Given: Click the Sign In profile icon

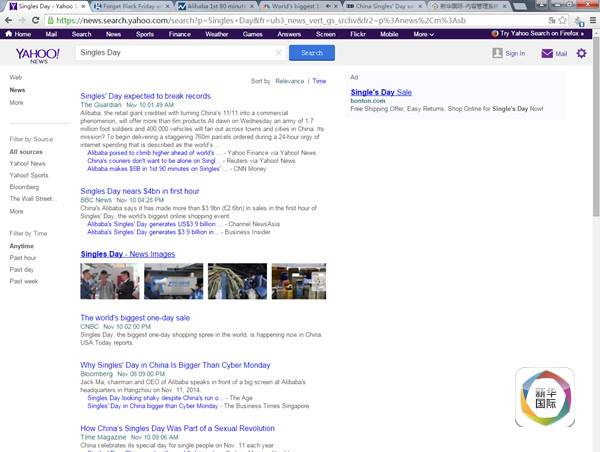Looking at the screenshot, I should [498, 53].
